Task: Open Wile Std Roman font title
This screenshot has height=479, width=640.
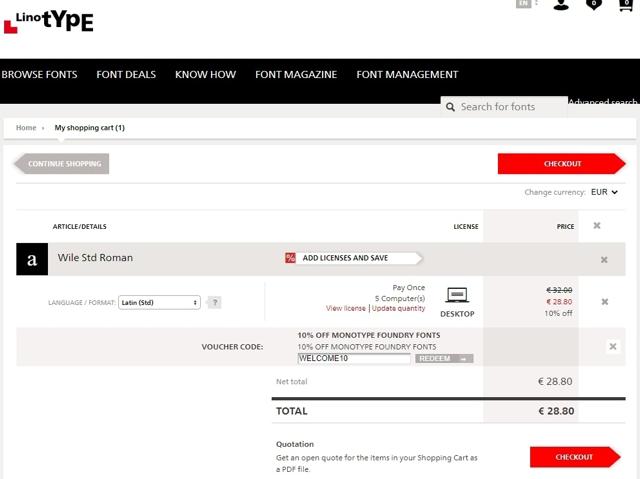Action: pos(95,258)
